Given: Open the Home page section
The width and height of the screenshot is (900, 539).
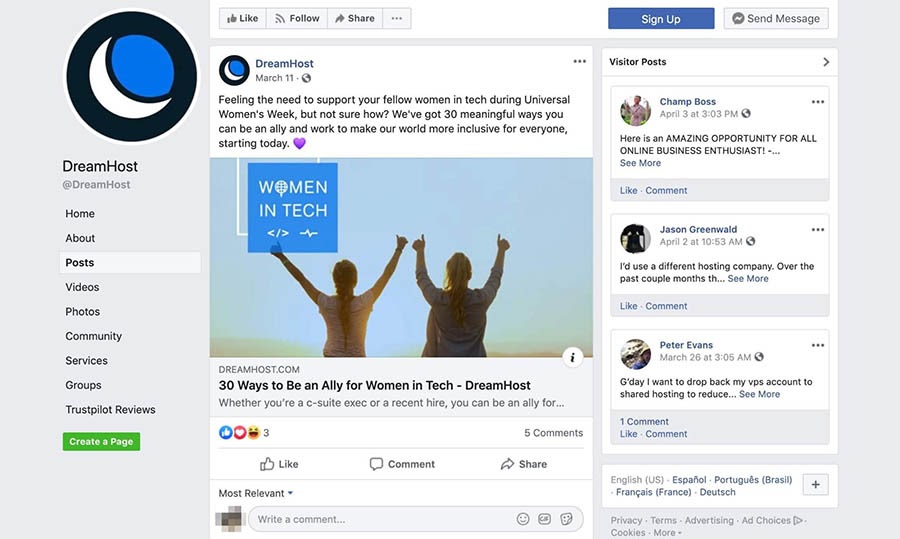Looking at the screenshot, I should coord(80,214).
